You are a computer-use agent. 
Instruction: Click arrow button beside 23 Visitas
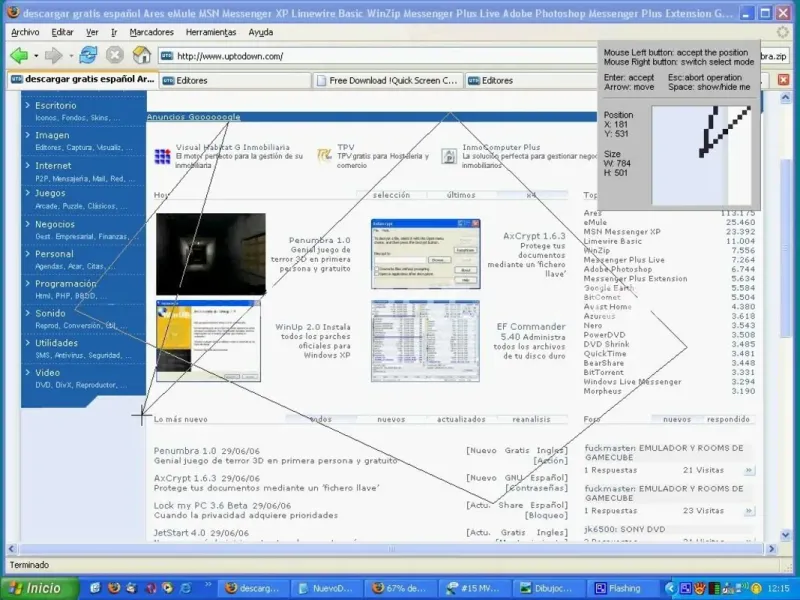point(748,511)
